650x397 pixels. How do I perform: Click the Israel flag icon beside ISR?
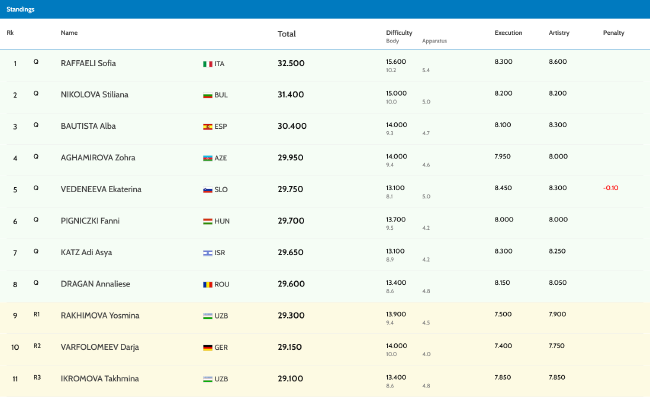point(208,253)
